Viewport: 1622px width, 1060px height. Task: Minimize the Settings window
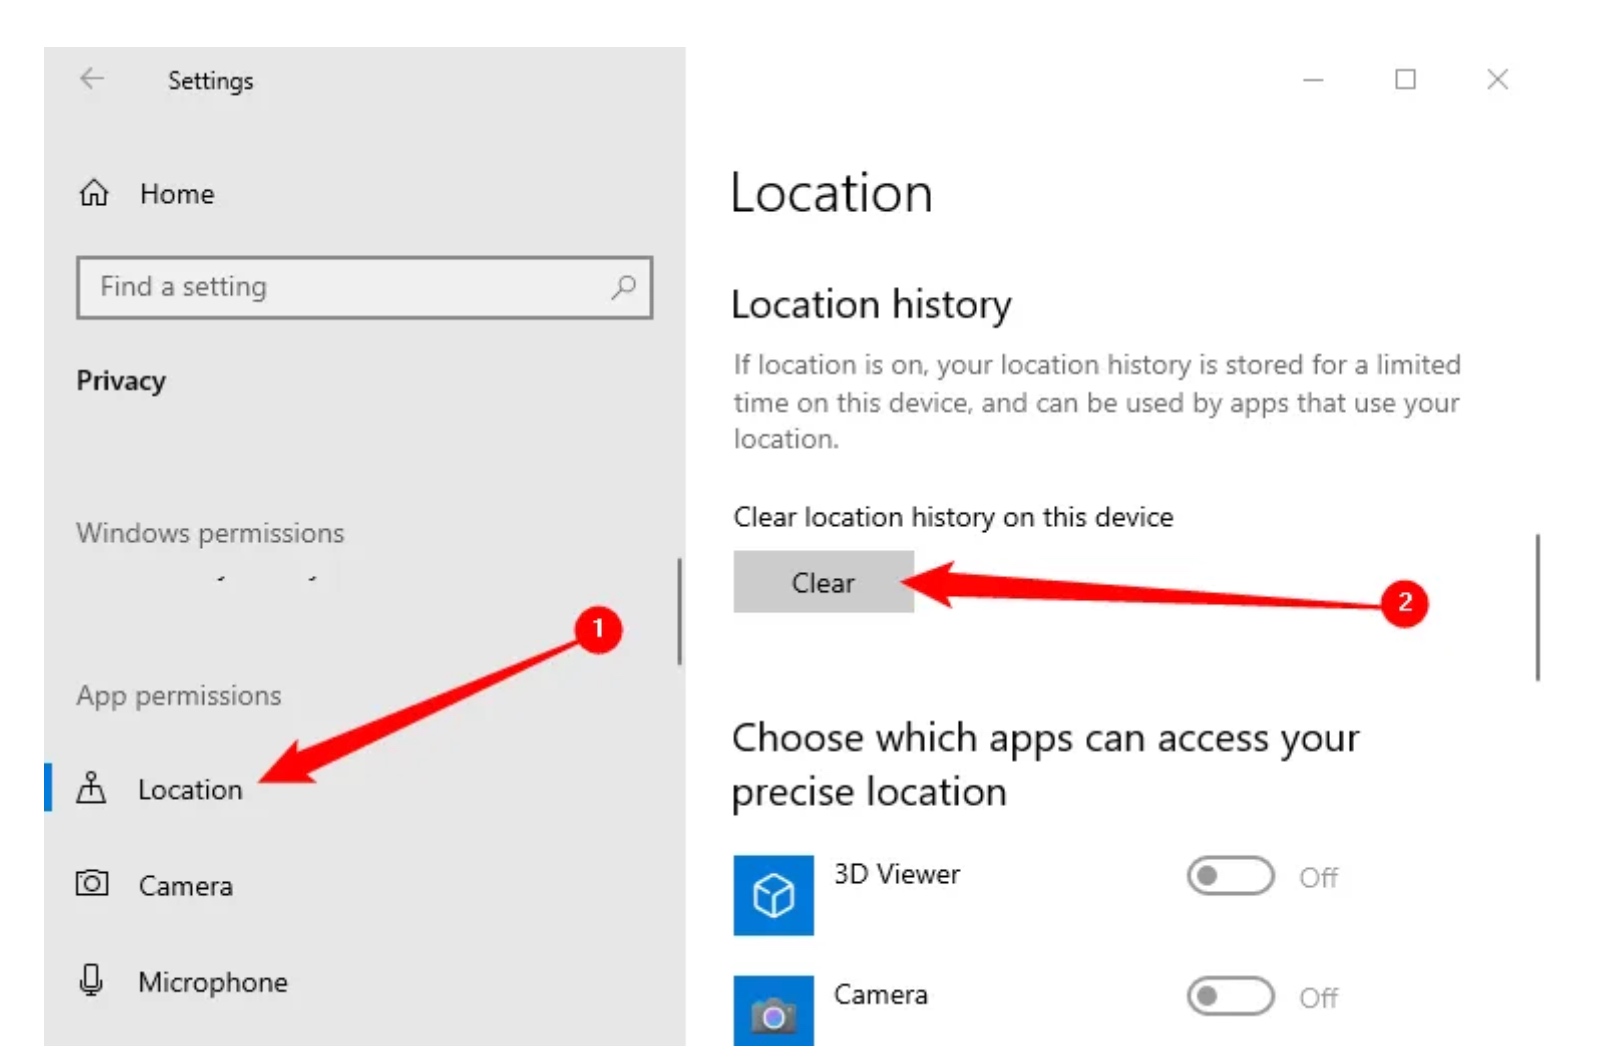[1314, 79]
